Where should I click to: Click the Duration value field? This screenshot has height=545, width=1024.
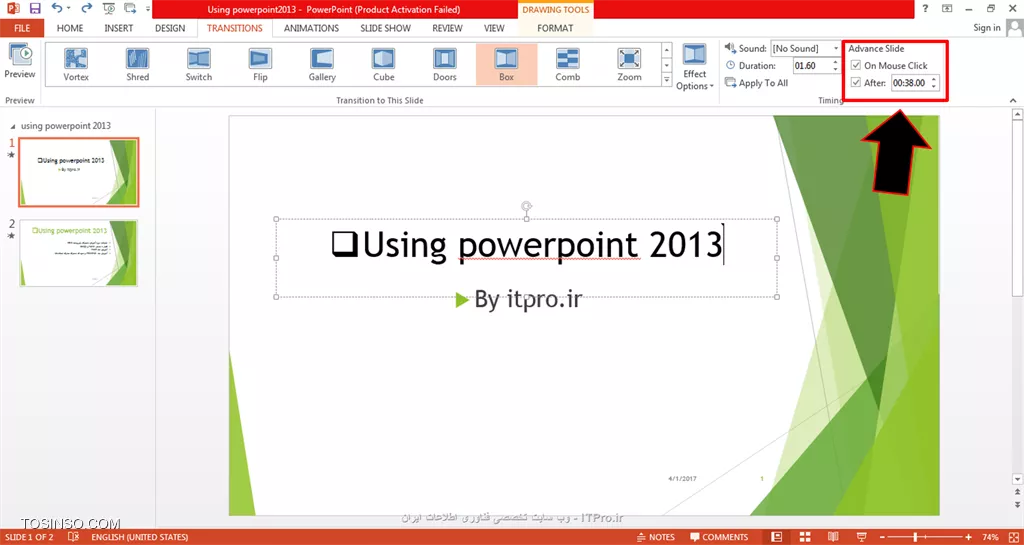tap(811, 66)
